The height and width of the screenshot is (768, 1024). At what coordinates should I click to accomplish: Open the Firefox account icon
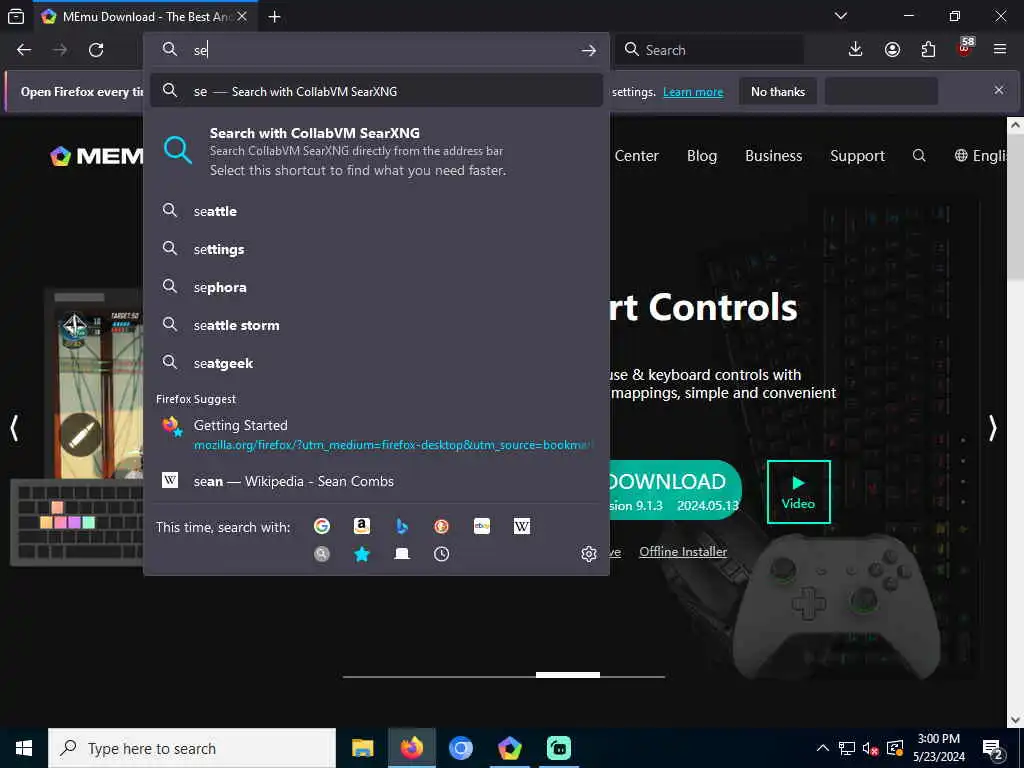(x=892, y=50)
